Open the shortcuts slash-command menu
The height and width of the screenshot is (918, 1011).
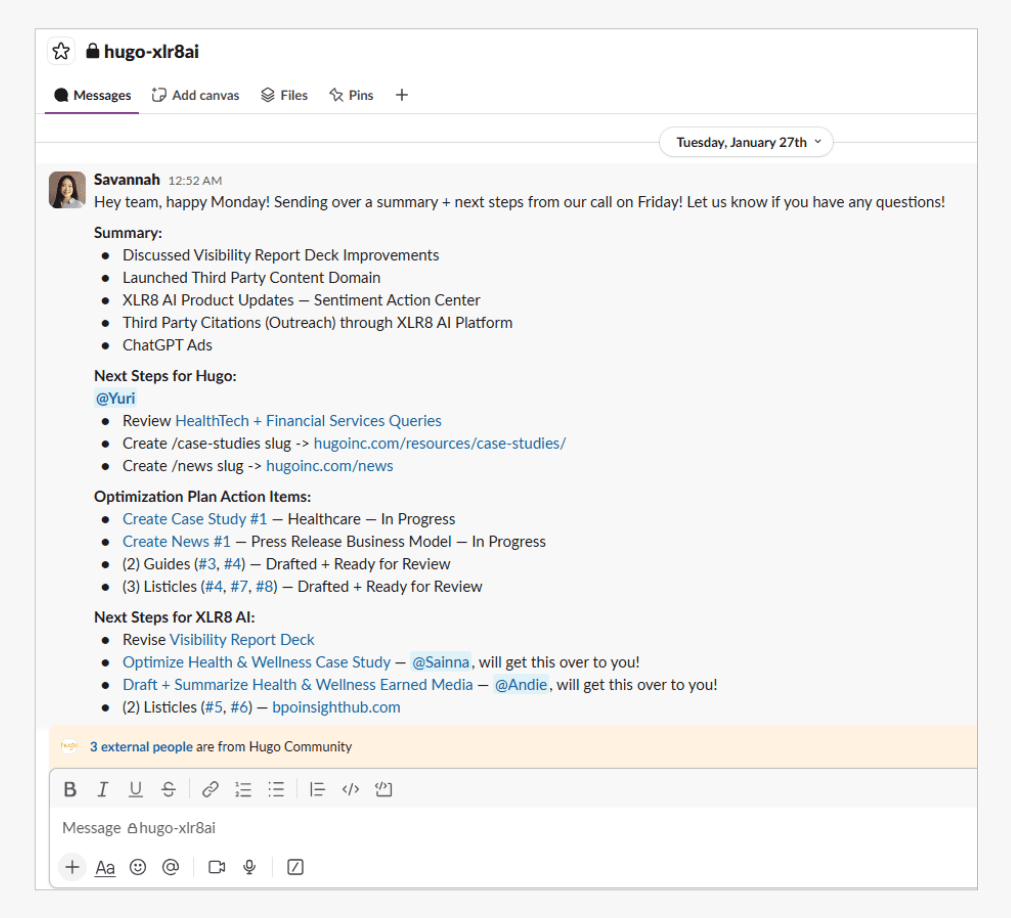point(294,867)
